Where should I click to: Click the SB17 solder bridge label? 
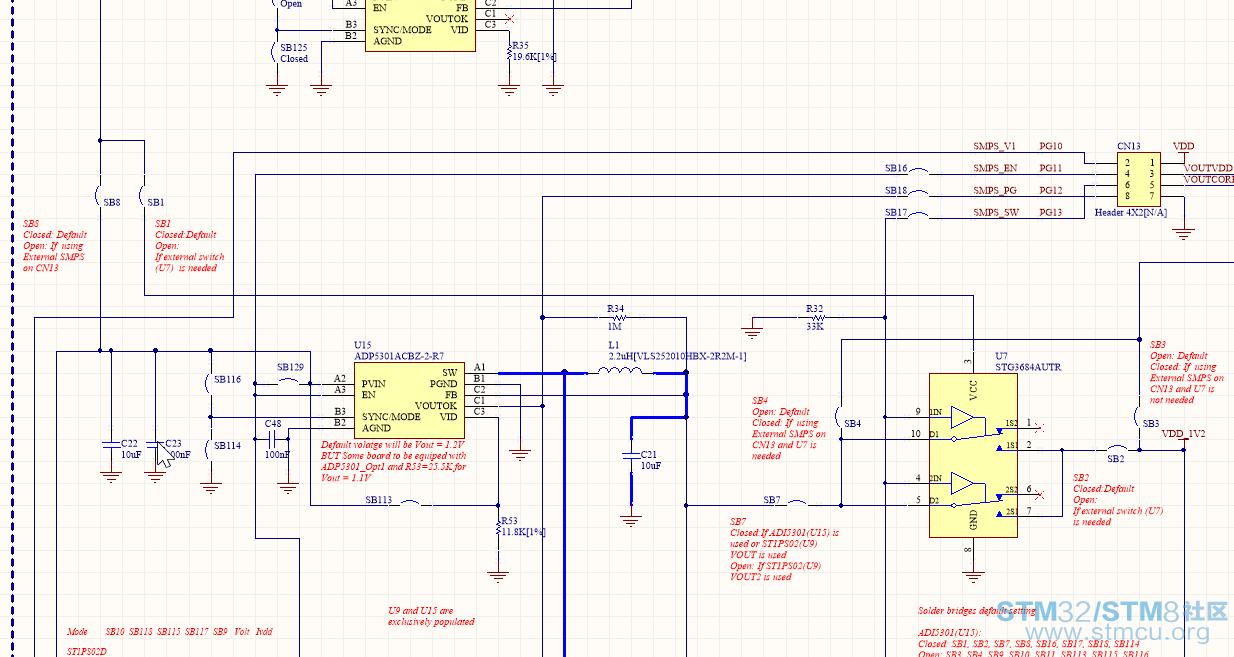(x=896, y=213)
